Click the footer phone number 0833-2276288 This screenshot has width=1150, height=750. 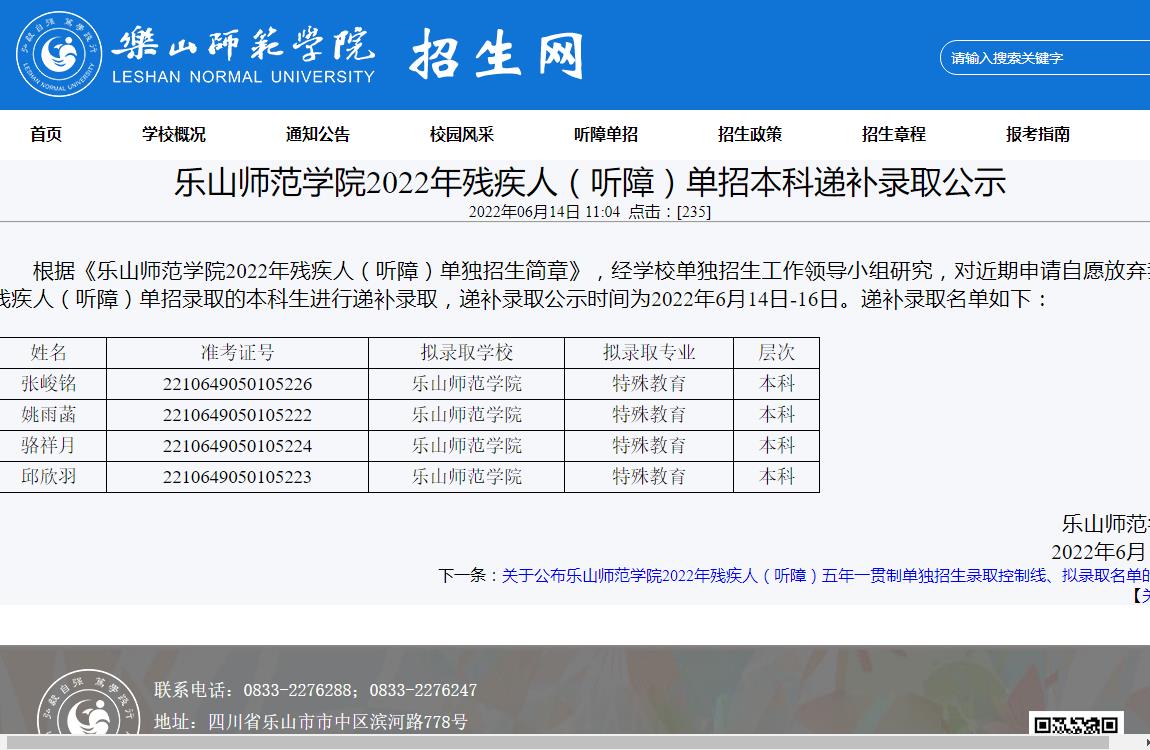[297, 690]
